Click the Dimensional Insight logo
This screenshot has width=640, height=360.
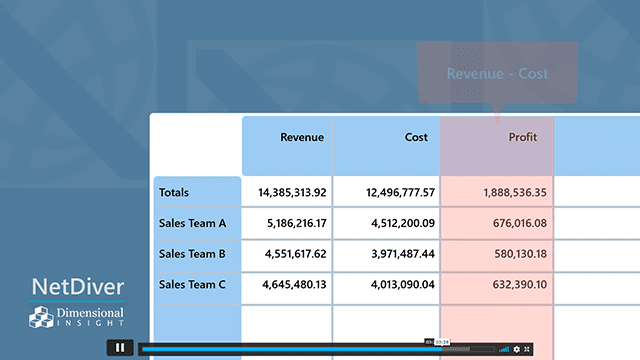[76, 317]
